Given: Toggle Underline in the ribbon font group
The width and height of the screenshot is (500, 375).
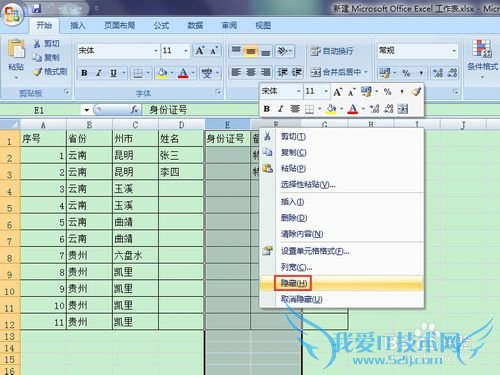Looking at the screenshot, I should (113, 73).
